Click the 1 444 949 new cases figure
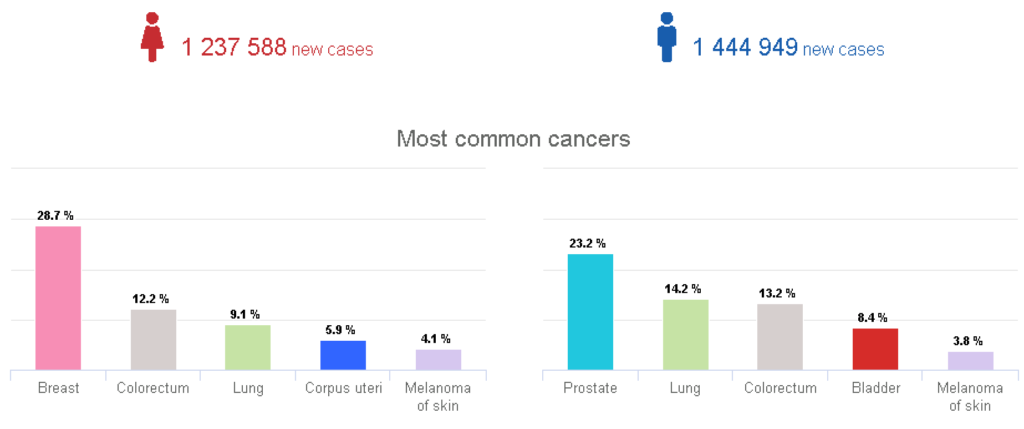1024x429 pixels. (788, 48)
